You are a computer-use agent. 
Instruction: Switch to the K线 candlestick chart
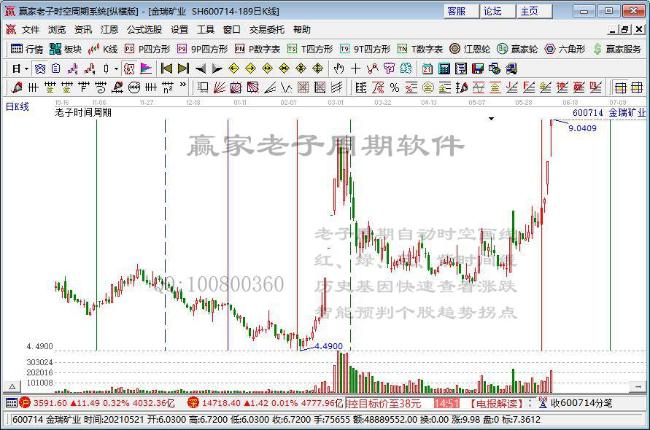point(102,49)
